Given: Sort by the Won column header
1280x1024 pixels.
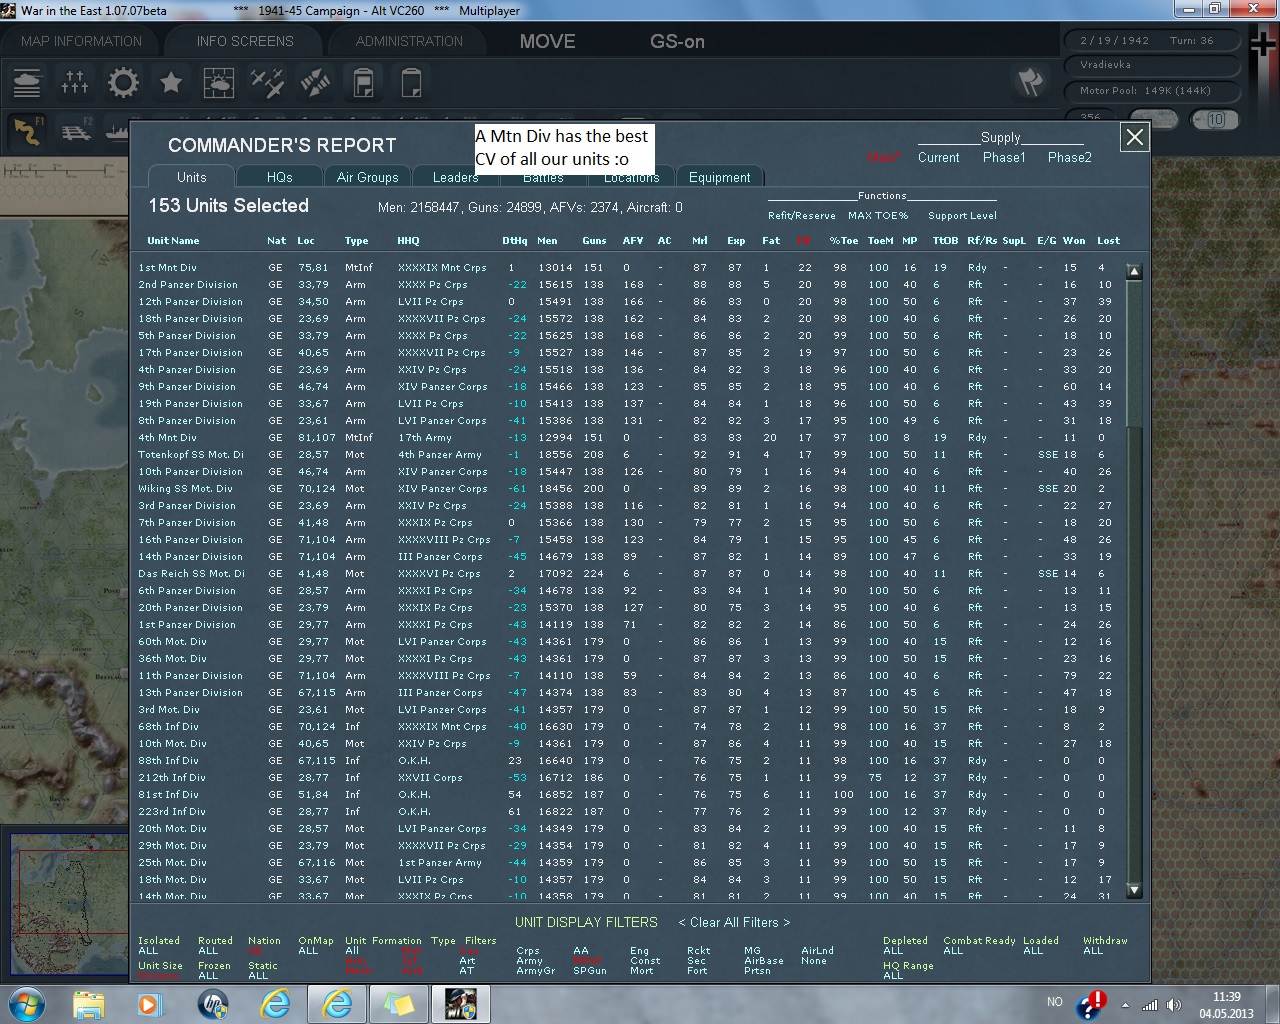Looking at the screenshot, I should tap(1074, 241).
